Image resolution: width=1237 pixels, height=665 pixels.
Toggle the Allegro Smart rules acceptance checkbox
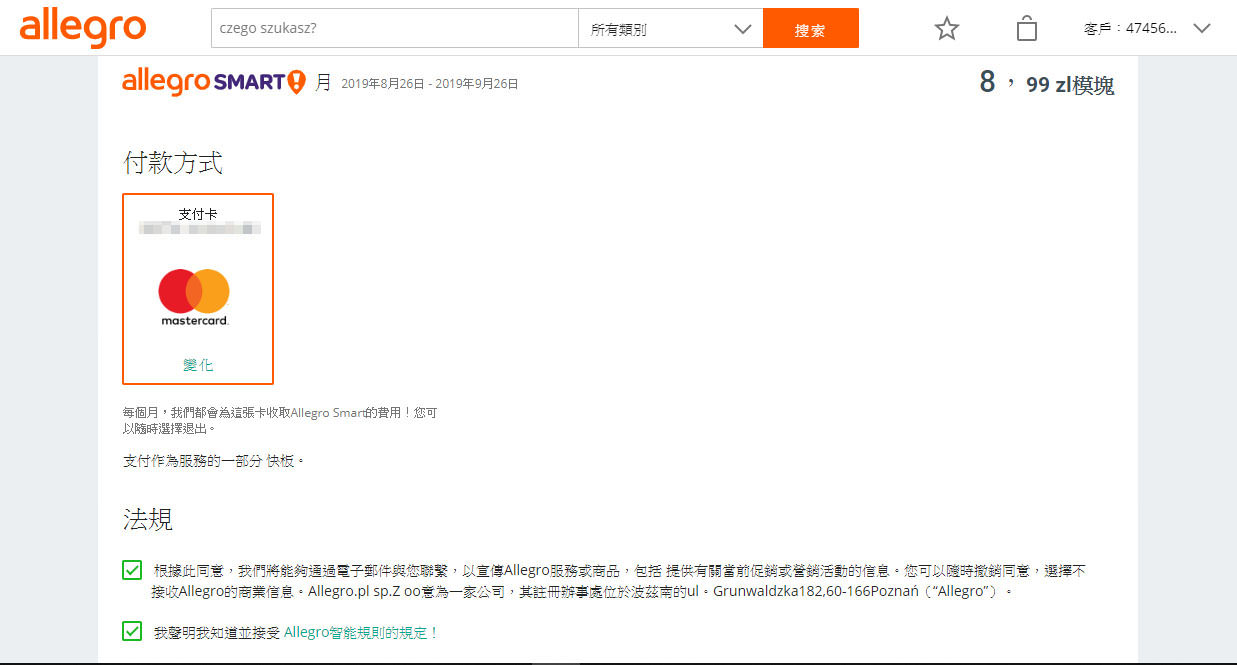(132, 631)
